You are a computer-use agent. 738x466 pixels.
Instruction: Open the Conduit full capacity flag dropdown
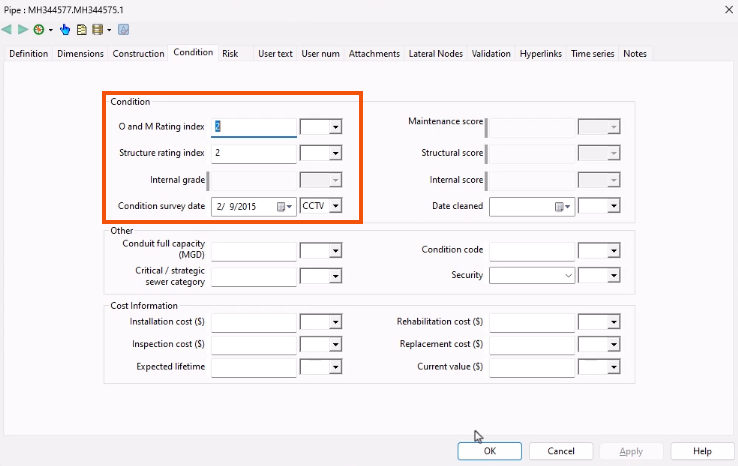tap(335, 250)
